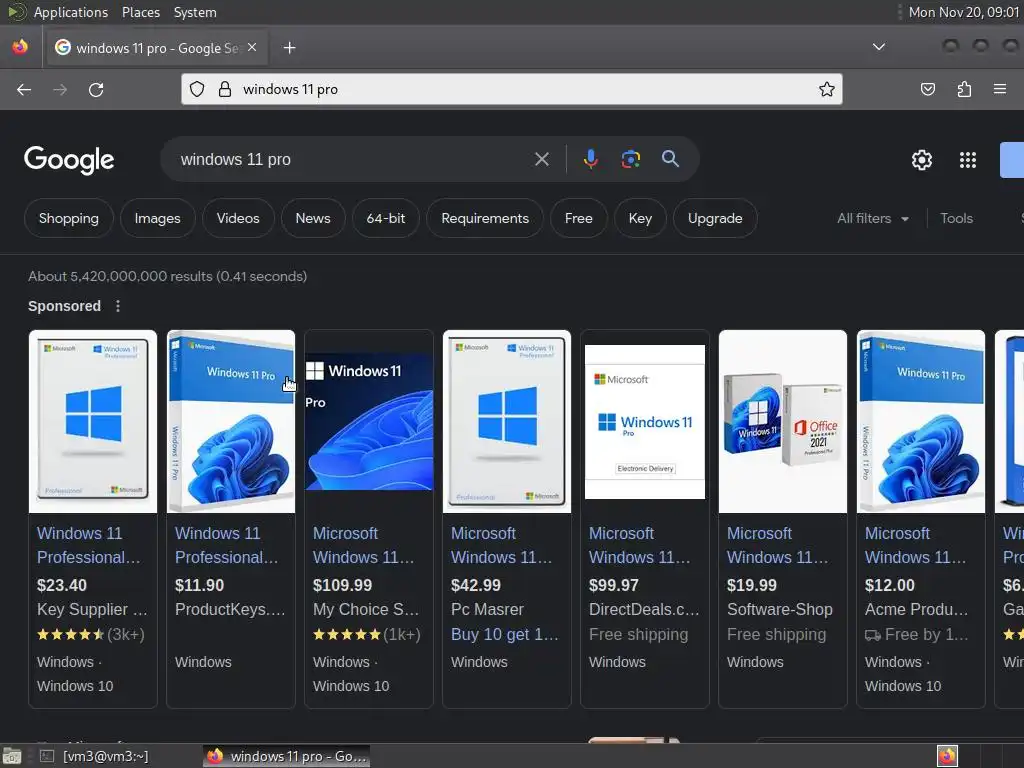List all tabs with the chevron button

[879, 47]
